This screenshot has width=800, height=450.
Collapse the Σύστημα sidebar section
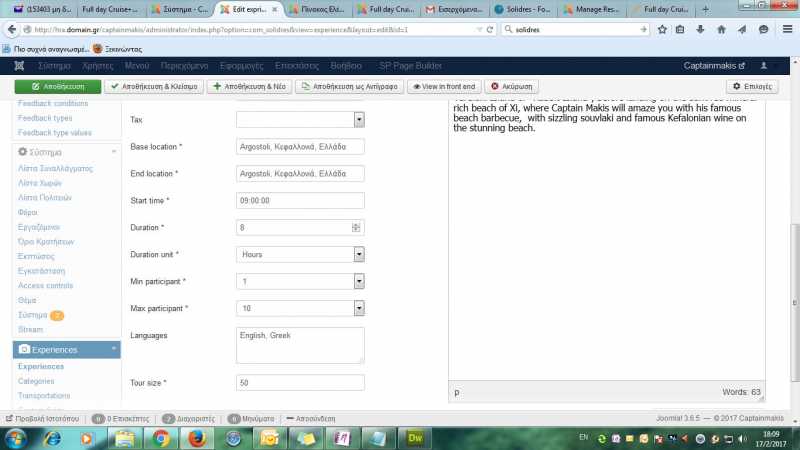click(x=112, y=152)
